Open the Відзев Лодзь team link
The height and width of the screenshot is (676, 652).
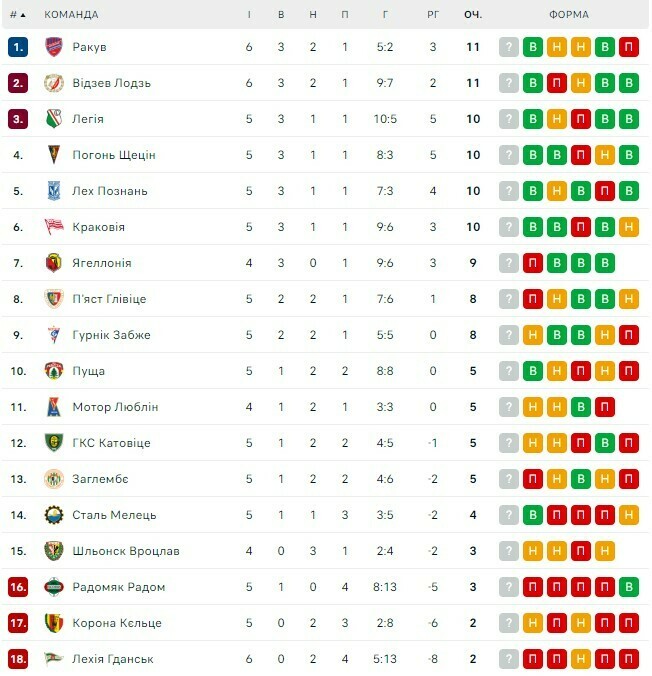(x=111, y=83)
